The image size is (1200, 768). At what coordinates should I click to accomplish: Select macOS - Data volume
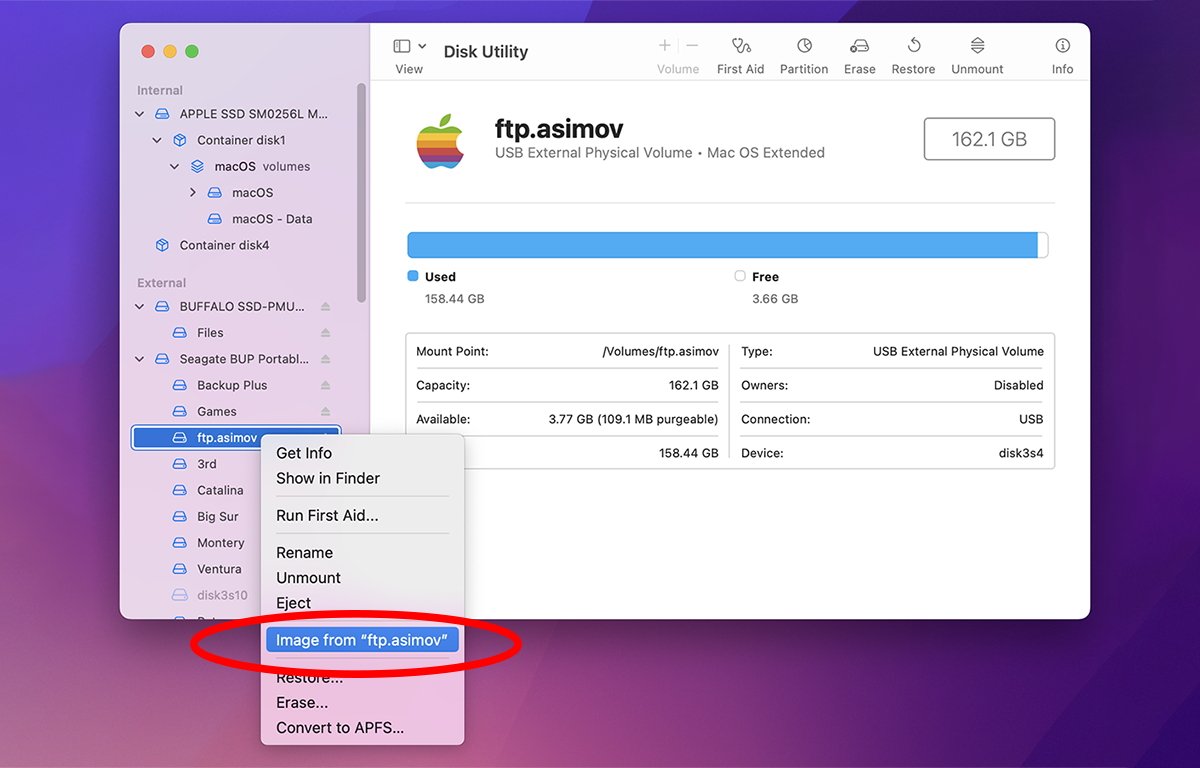(x=272, y=219)
